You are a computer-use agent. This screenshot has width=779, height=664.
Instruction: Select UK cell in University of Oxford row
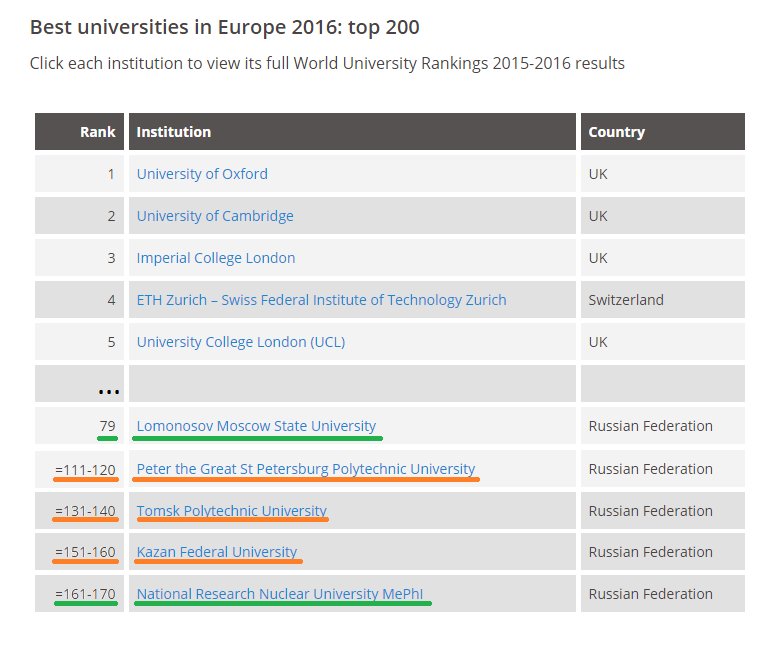coord(663,174)
